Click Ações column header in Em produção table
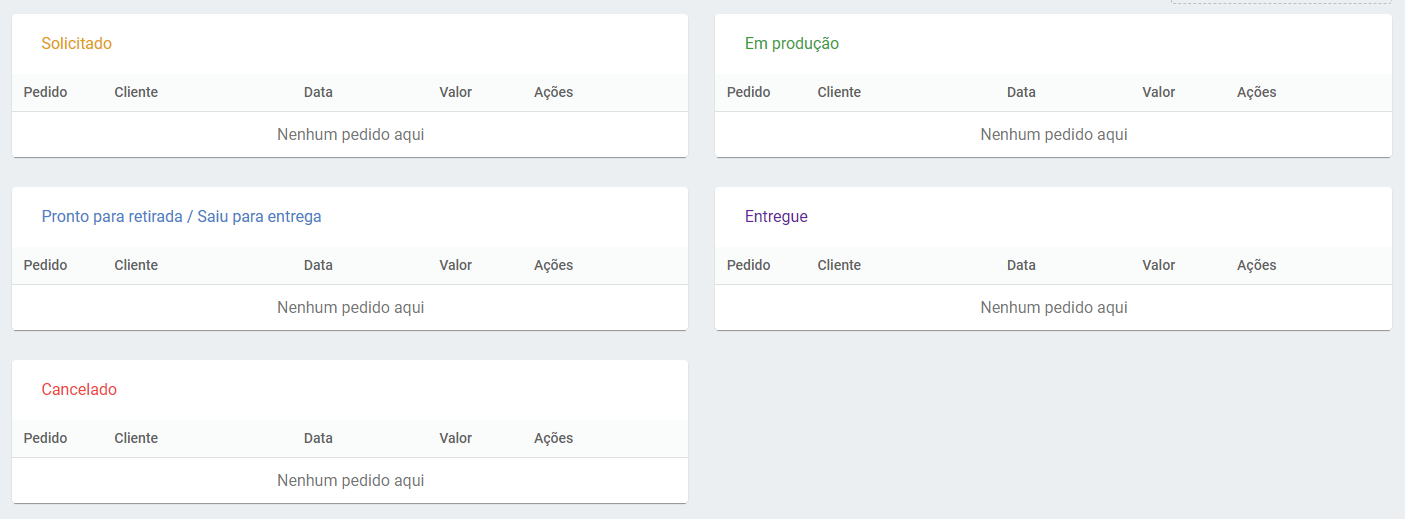 tap(1256, 93)
